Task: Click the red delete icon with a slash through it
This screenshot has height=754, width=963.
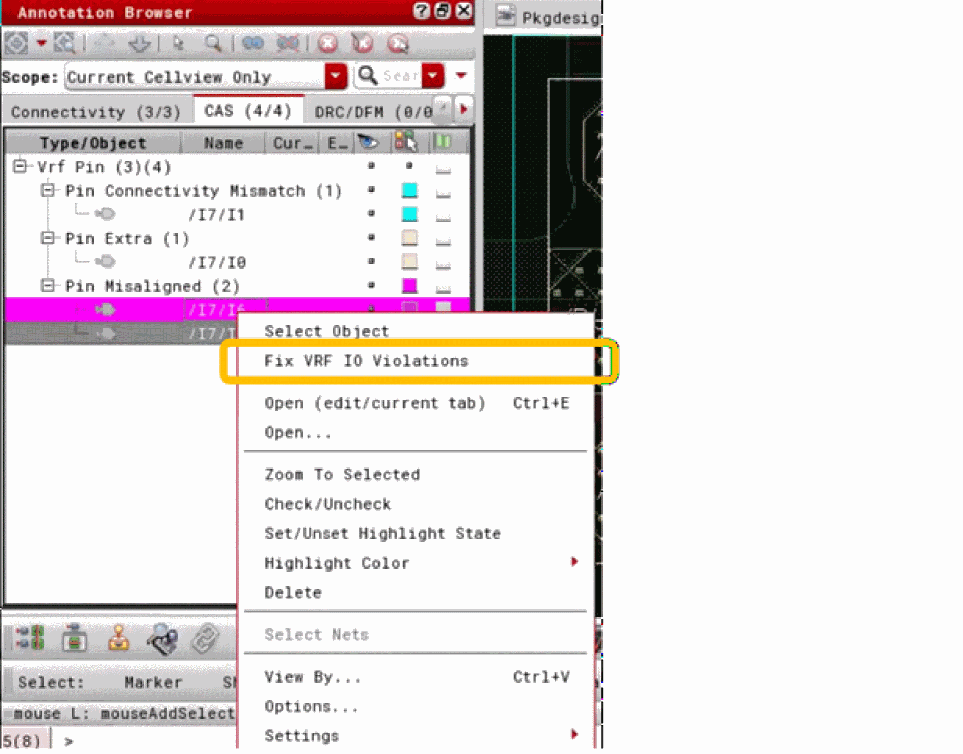Action: pyautogui.click(x=362, y=43)
